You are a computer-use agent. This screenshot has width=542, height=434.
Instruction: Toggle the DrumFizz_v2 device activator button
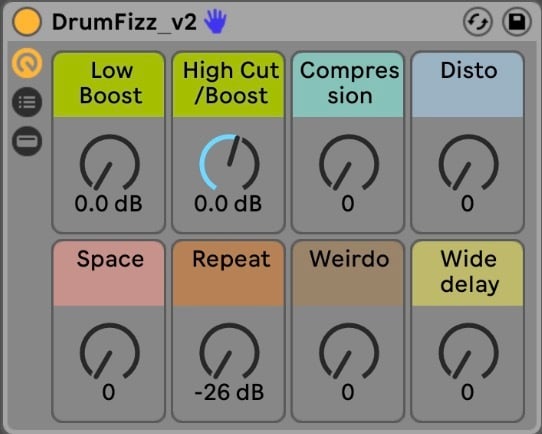[27, 21]
